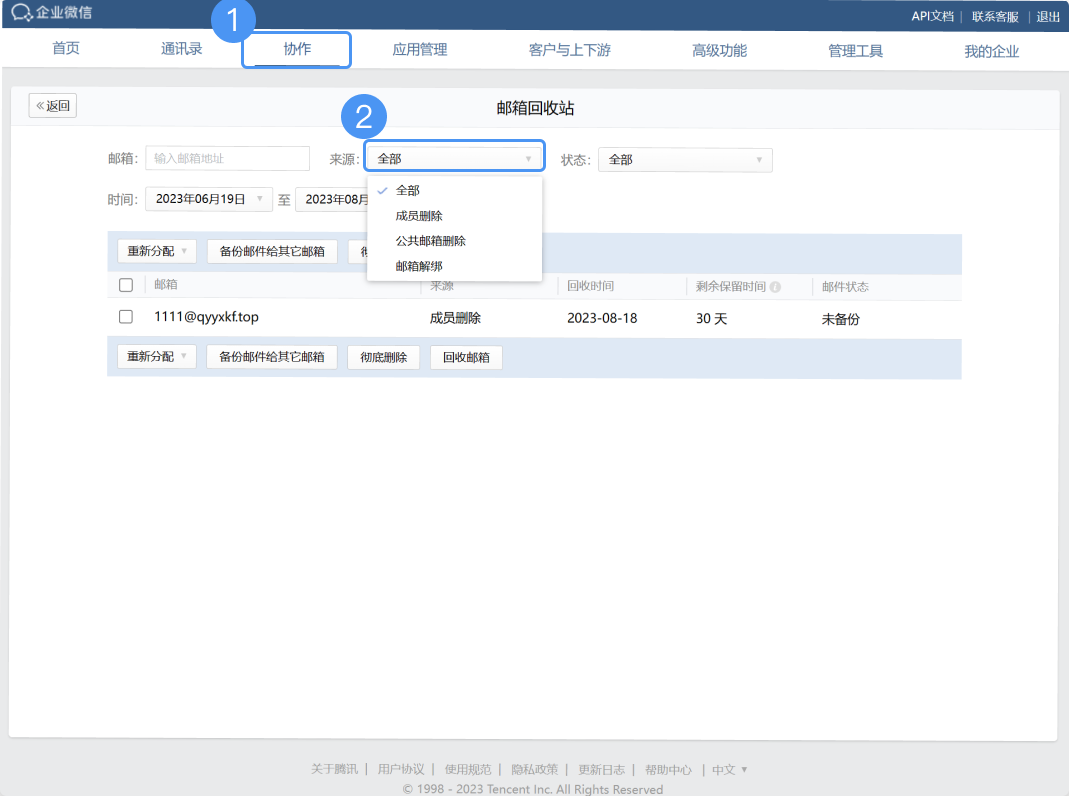This screenshot has width=1069, height=796.
Task: Open the 中文 language selector in footer
Action: [724, 770]
